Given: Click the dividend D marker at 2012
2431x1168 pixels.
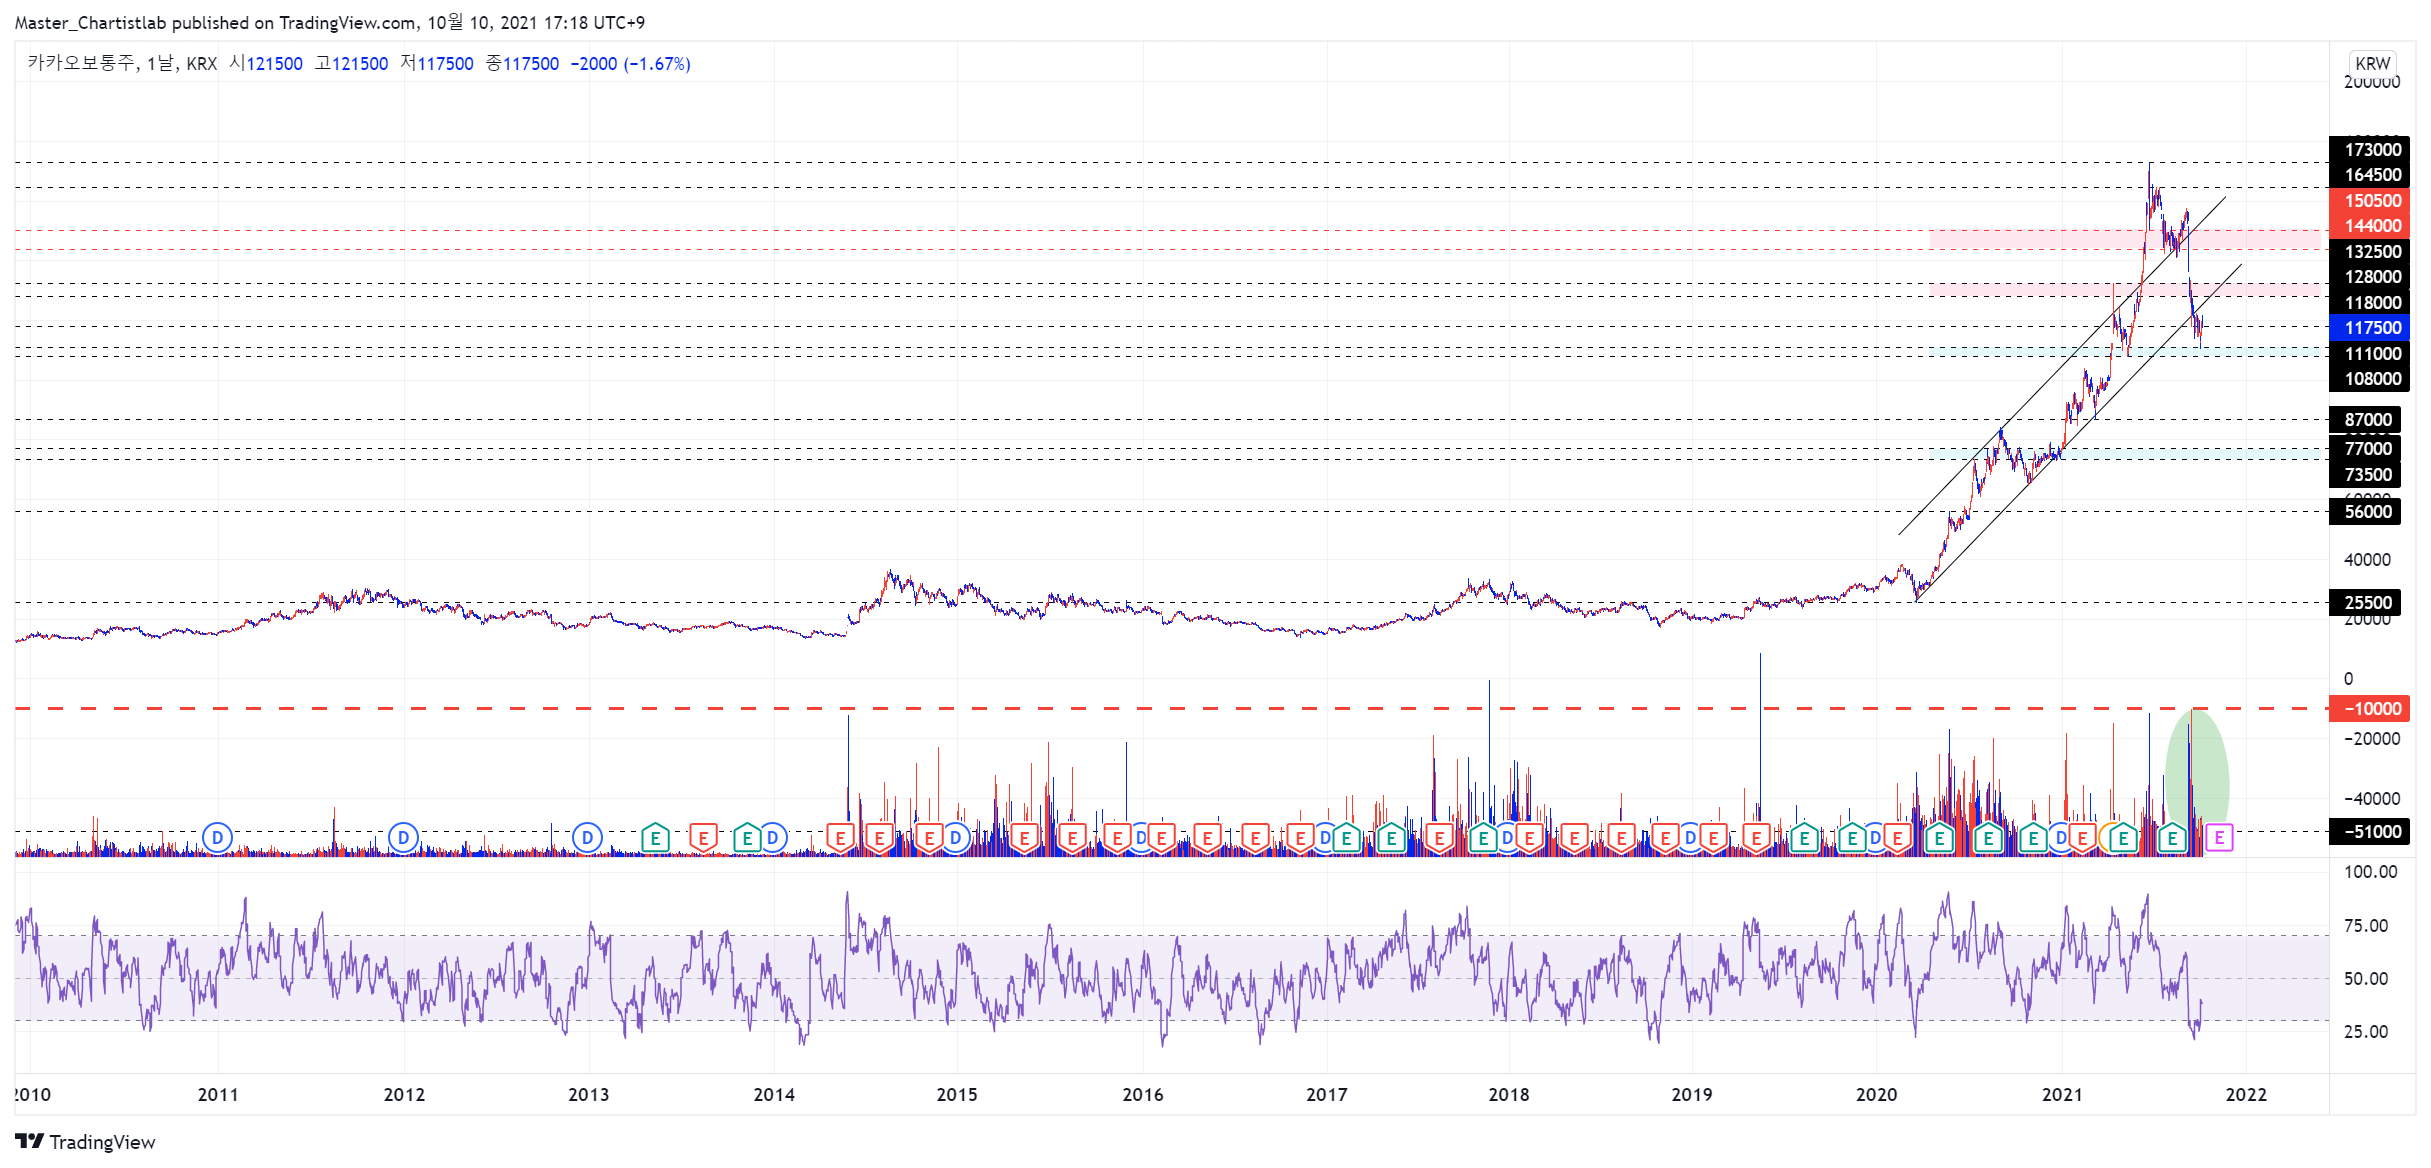Looking at the screenshot, I should 403,838.
